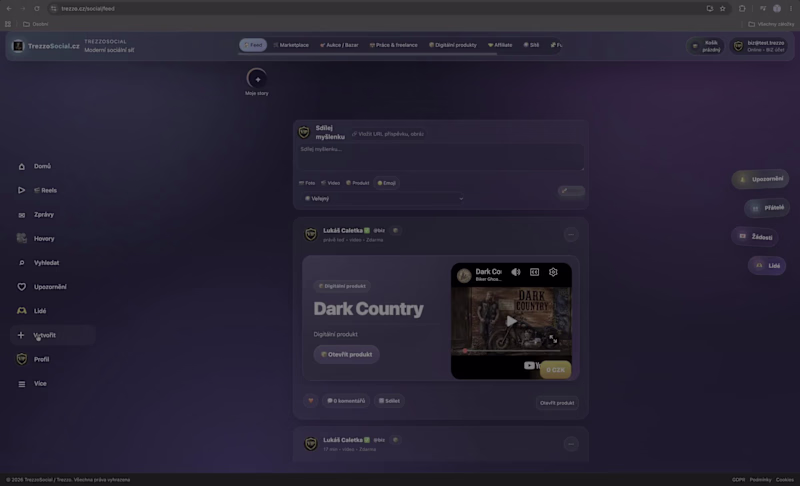This screenshot has width=800, height=486.
Task: Open the three-dot menu on first post
Action: (571, 235)
